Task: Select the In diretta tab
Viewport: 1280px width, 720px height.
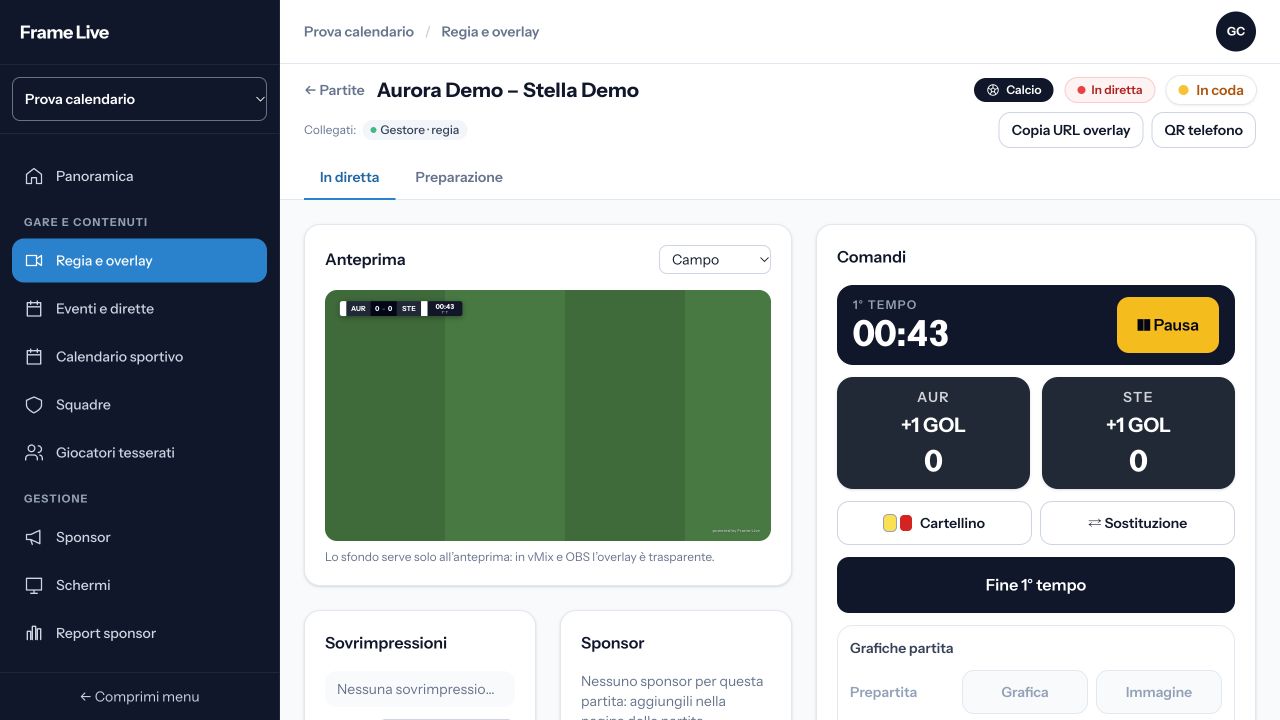Action: [349, 178]
